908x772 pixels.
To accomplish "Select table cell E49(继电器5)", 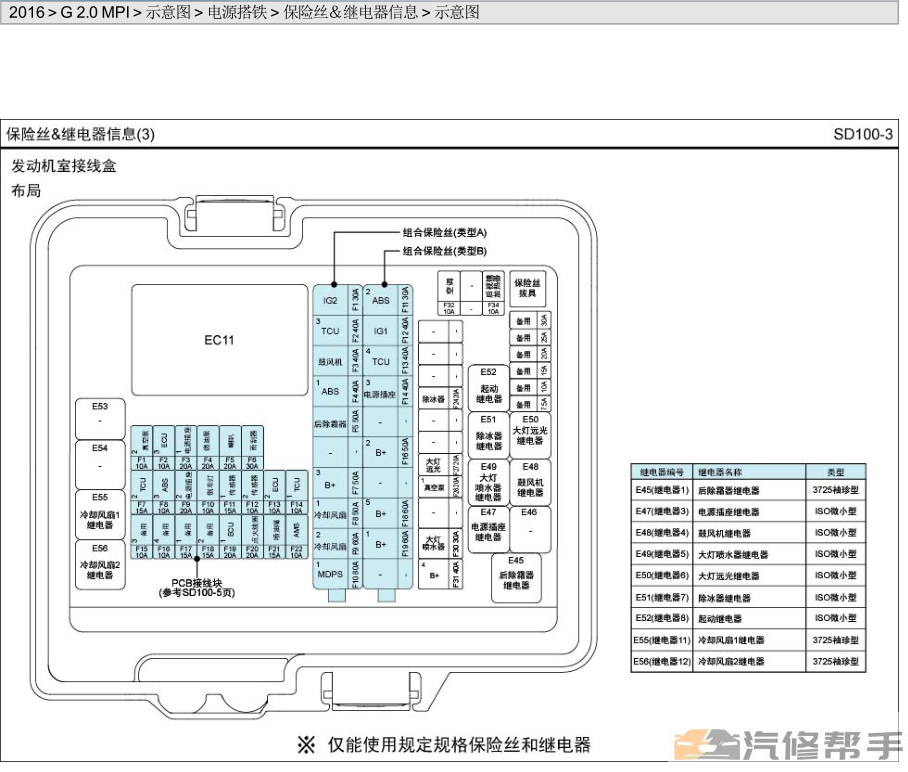I will [x=662, y=554].
